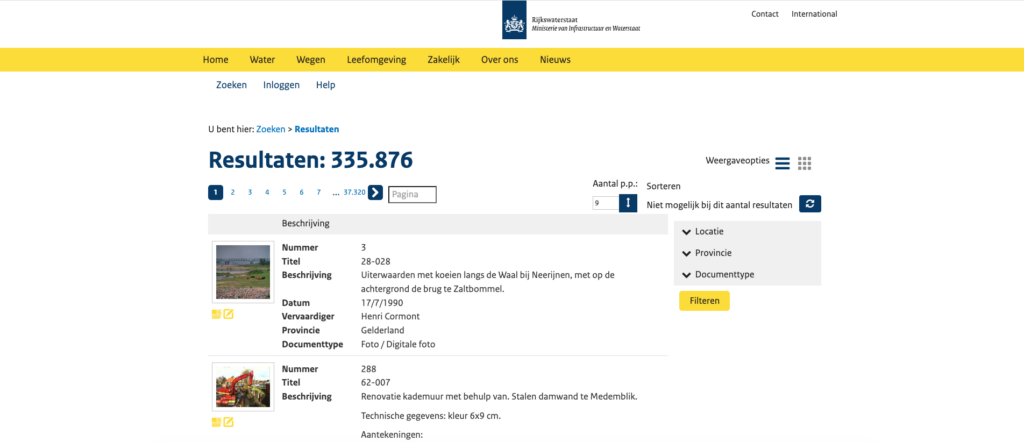Go to results page 2

pyautogui.click(x=233, y=192)
